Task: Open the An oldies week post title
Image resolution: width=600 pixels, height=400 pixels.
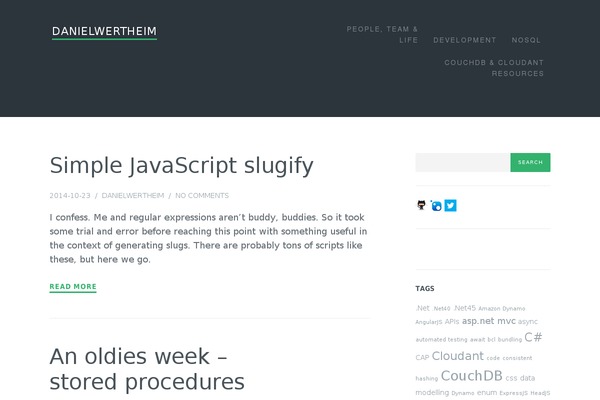Action: (x=147, y=369)
